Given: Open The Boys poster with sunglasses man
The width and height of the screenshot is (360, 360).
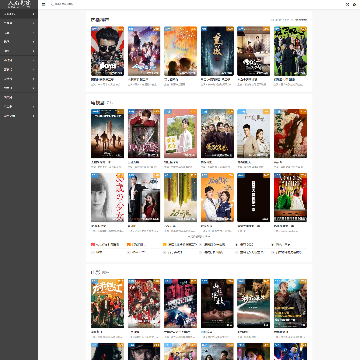Looking at the screenshot, I should pyautogui.click(x=107, y=51).
